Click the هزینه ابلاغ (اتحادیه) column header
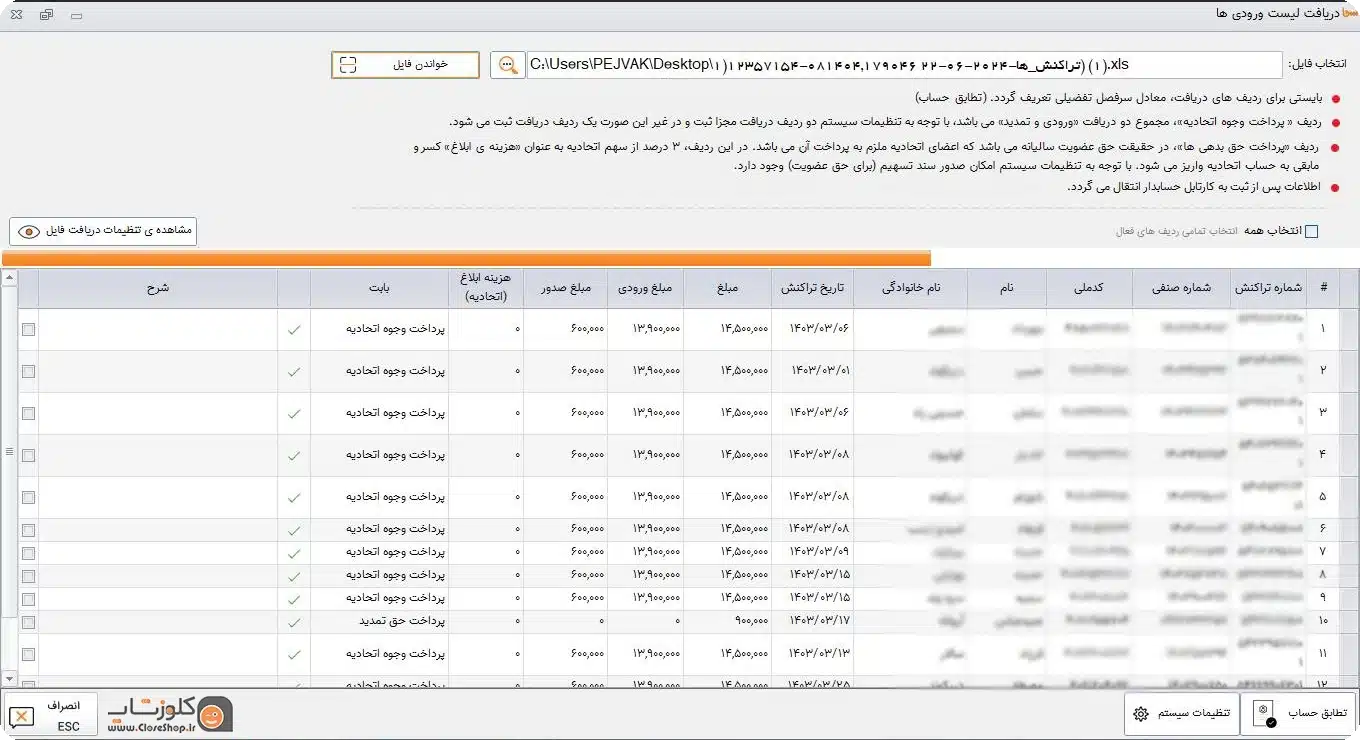Image resolution: width=1360 pixels, height=740 pixels. pos(485,288)
